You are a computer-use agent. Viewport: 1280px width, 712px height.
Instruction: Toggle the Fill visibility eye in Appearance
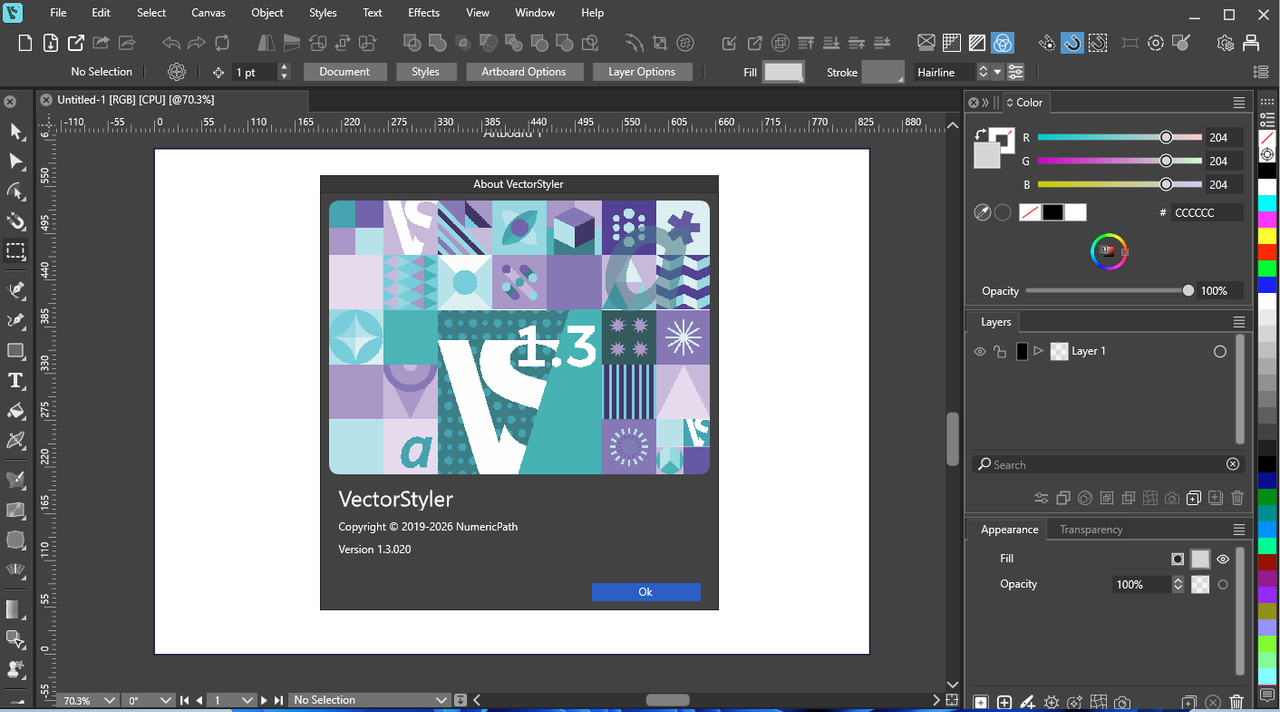click(x=1223, y=559)
